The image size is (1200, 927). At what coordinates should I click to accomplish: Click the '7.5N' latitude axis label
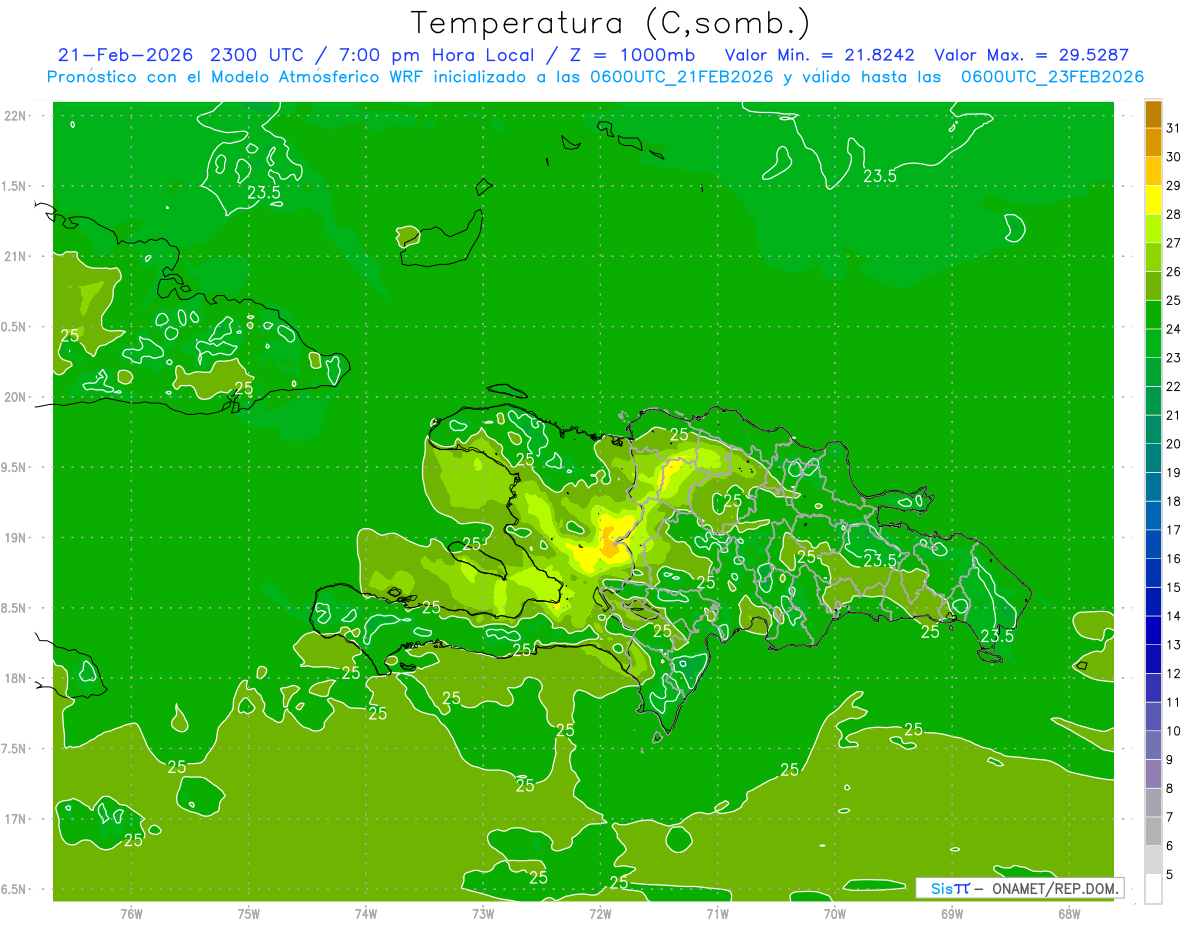16,749
